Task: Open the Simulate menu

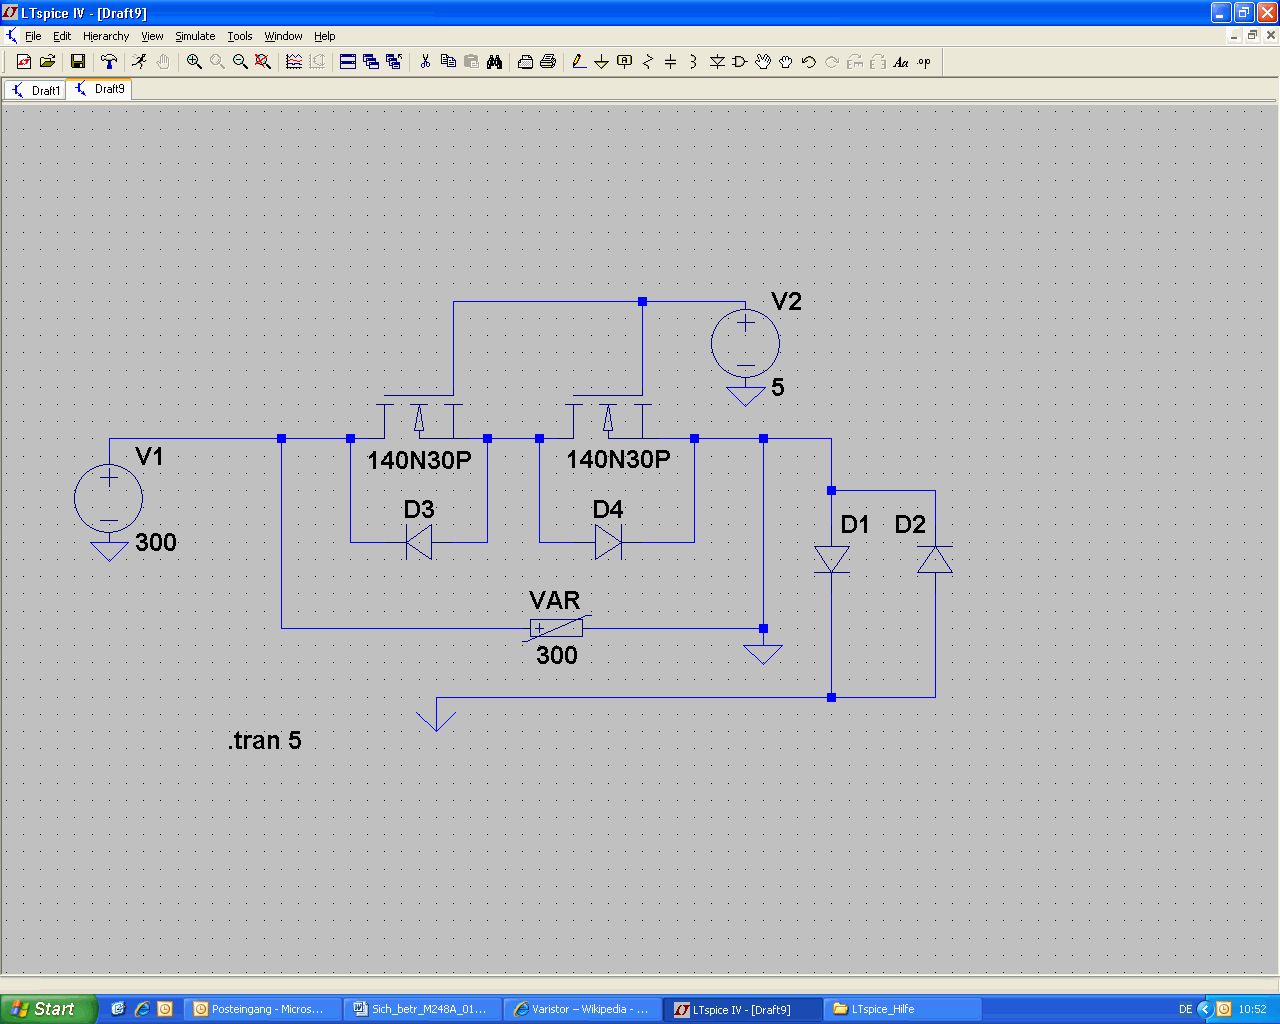Action: 195,36
